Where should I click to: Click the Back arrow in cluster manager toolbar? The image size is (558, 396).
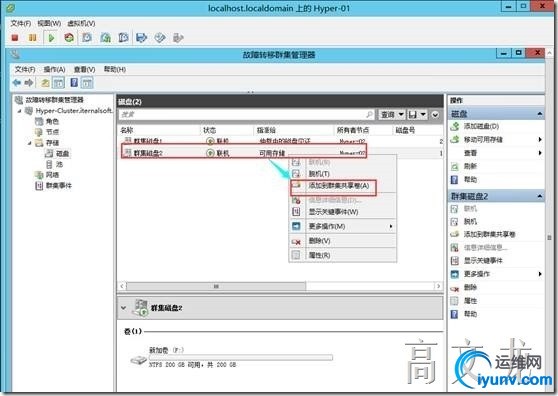click(x=17, y=83)
